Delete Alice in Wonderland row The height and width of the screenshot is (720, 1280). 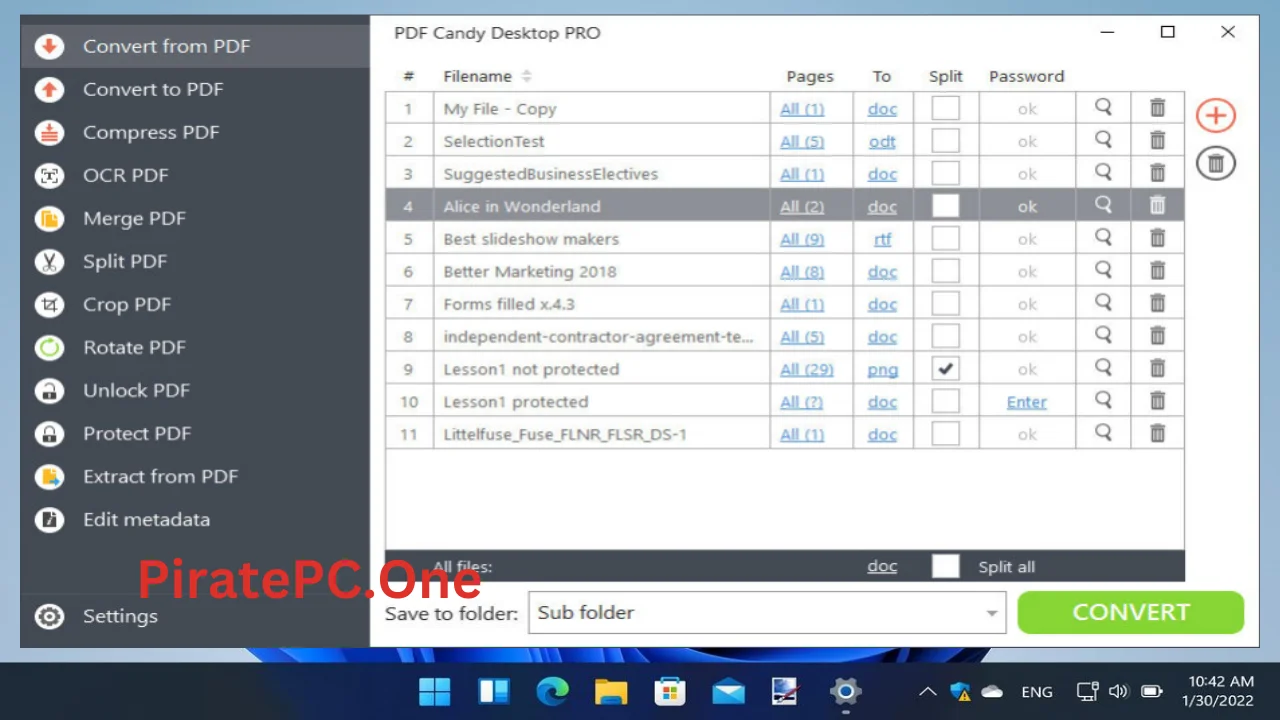pyautogui.click(x=1157, y=205)
